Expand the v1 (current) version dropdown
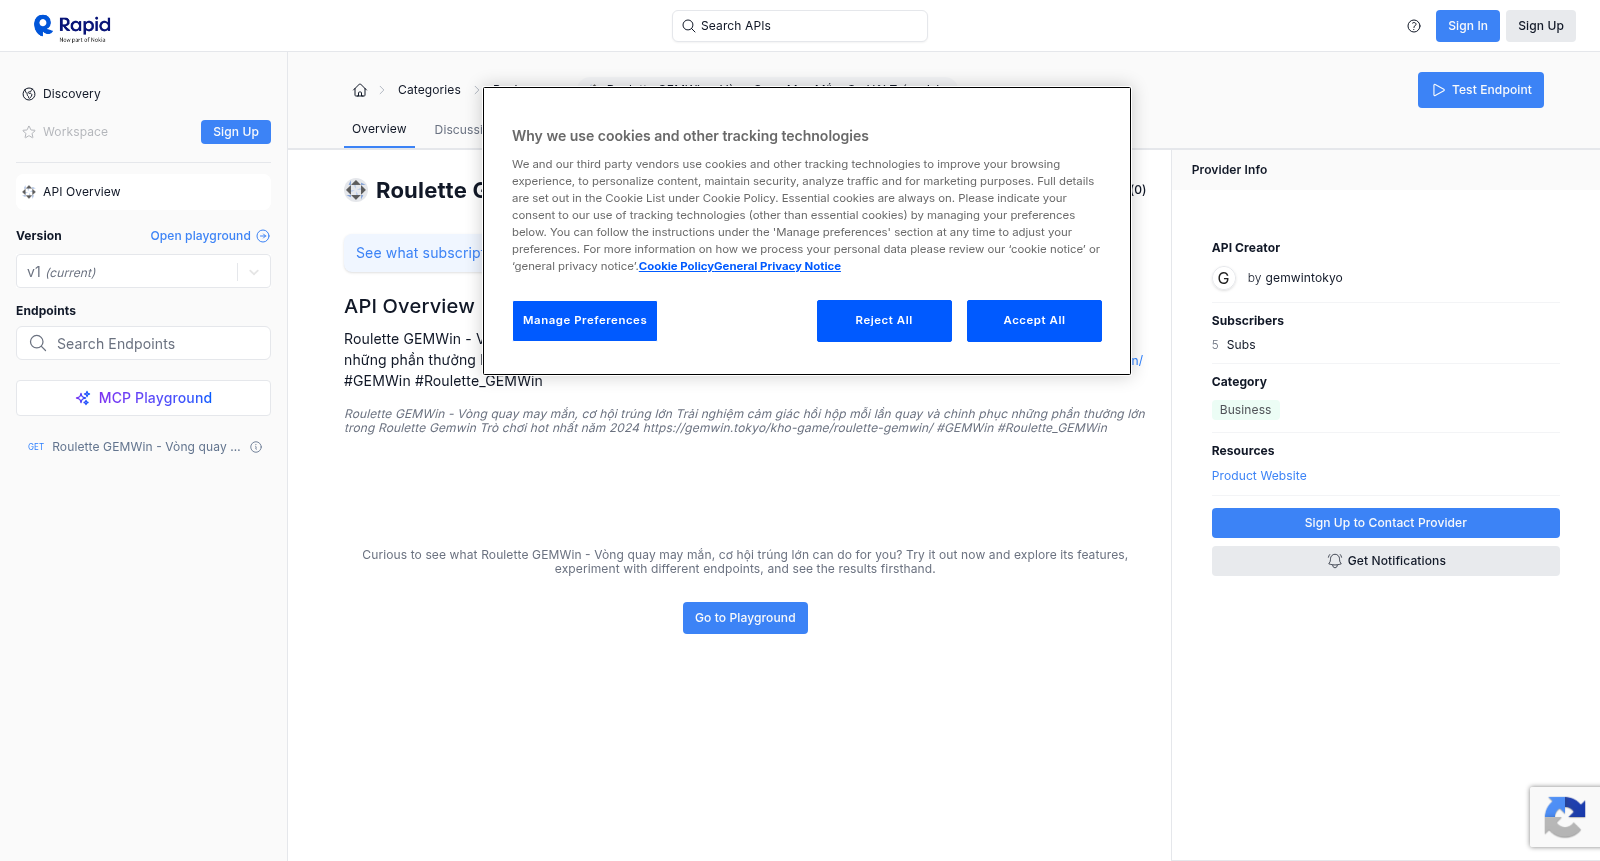The height and width of the screenshot is (861, 1600). tap(143, 272)
